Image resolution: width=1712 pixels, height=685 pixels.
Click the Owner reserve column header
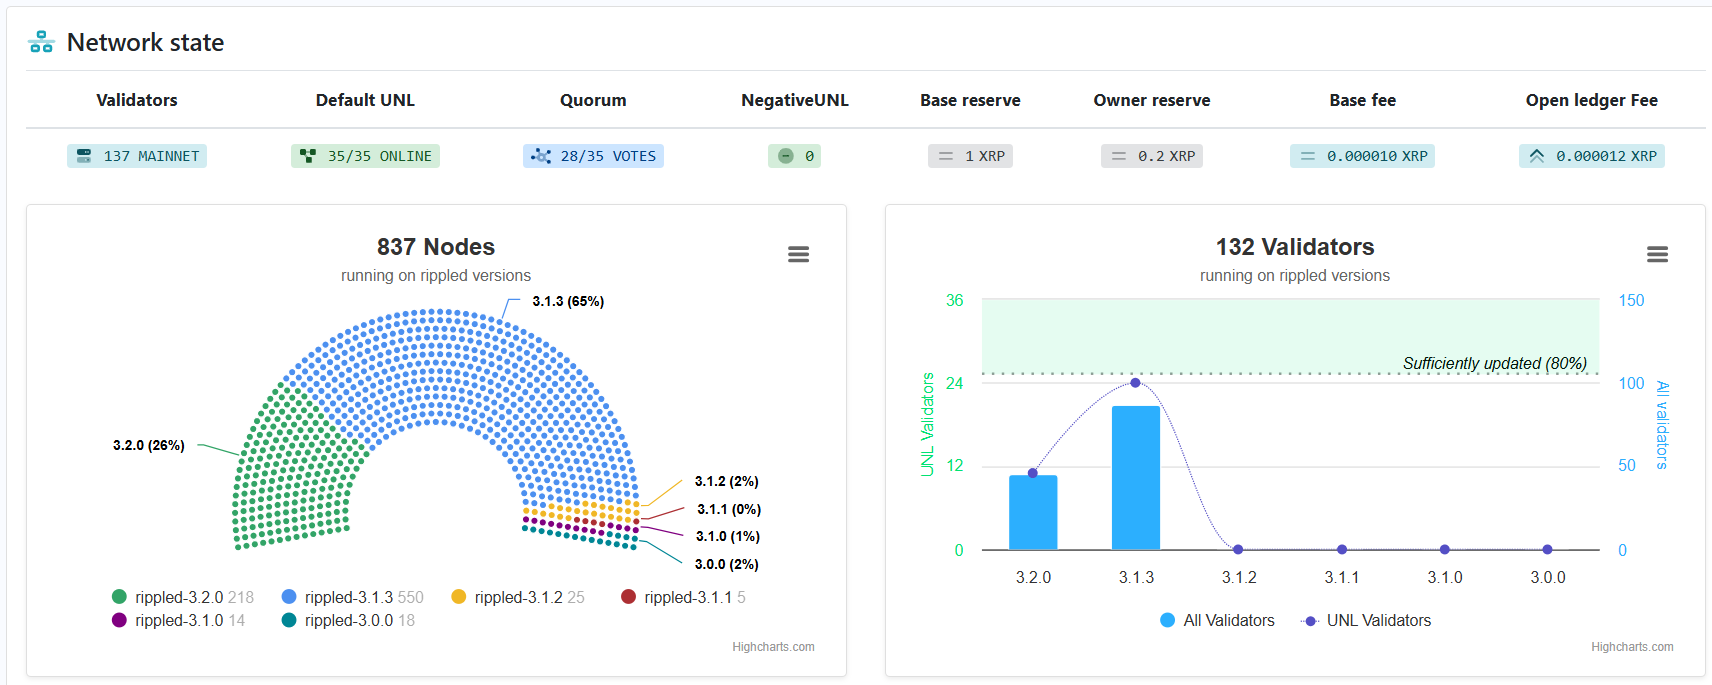pyautogui.click(x=1152, y=100)
